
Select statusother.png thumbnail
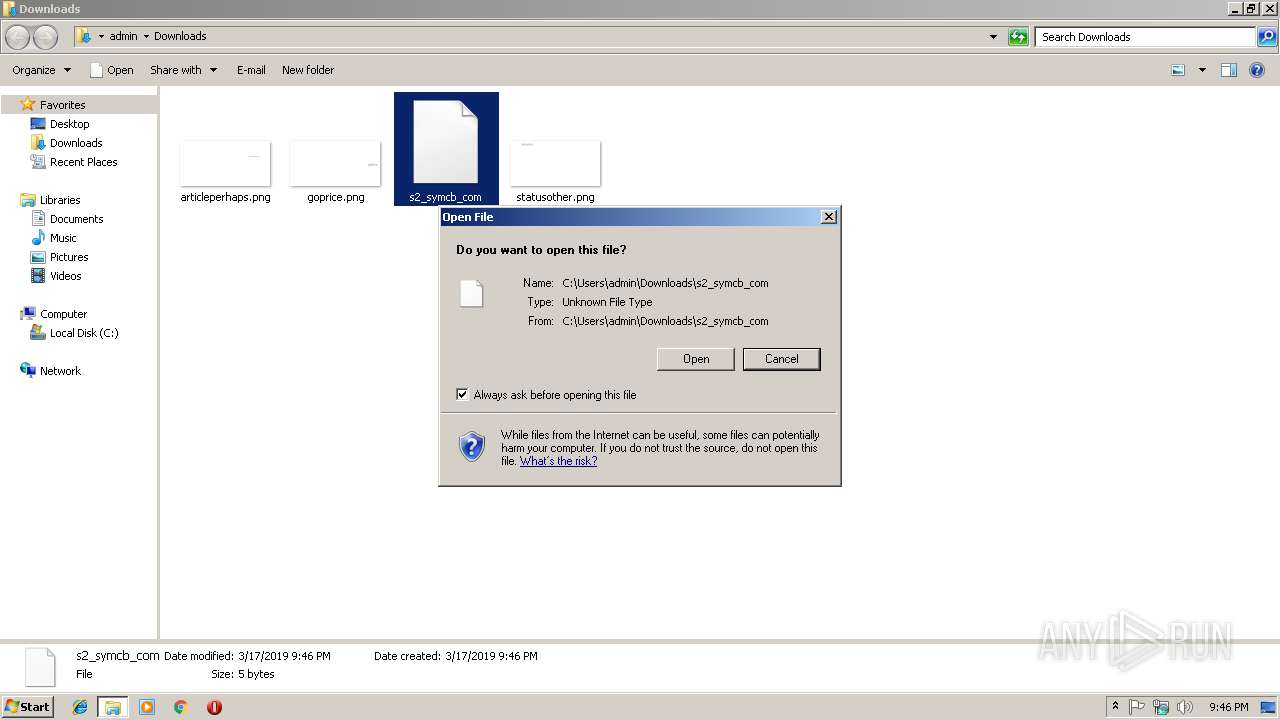pos(555,163)
